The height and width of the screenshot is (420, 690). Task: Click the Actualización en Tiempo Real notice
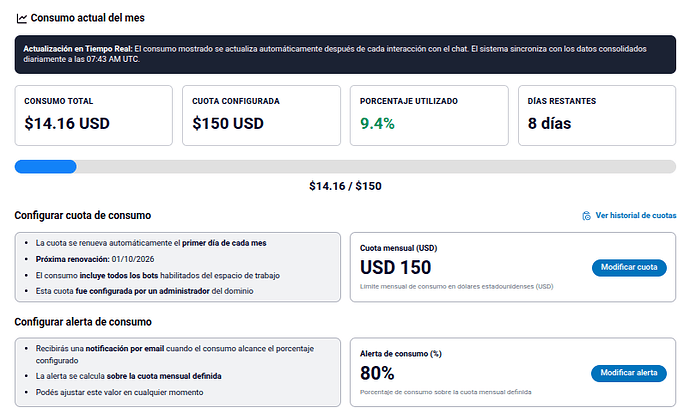(345, 54)
